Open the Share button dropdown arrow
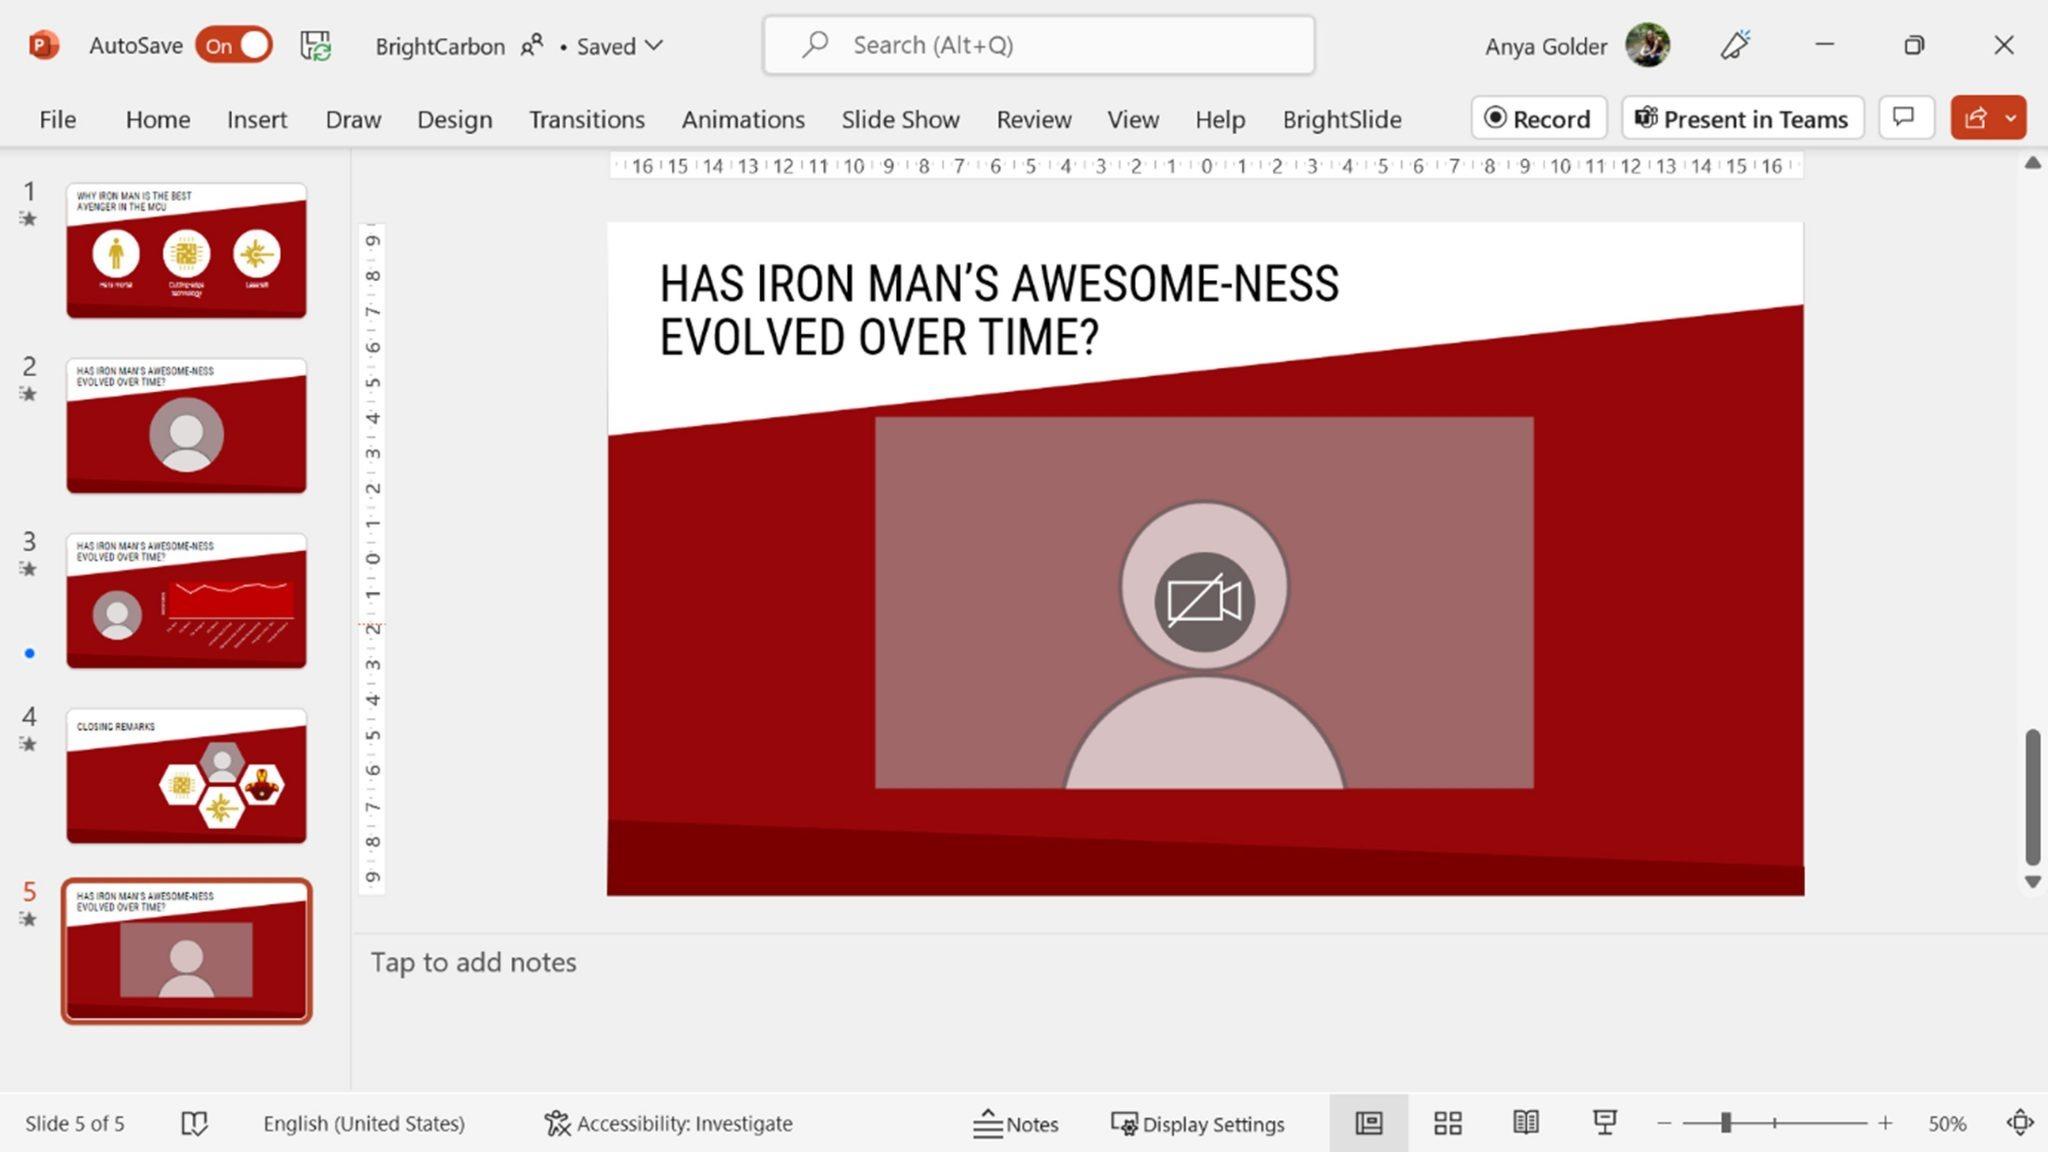2048x1152 pixels. [x=2012, y=117]
